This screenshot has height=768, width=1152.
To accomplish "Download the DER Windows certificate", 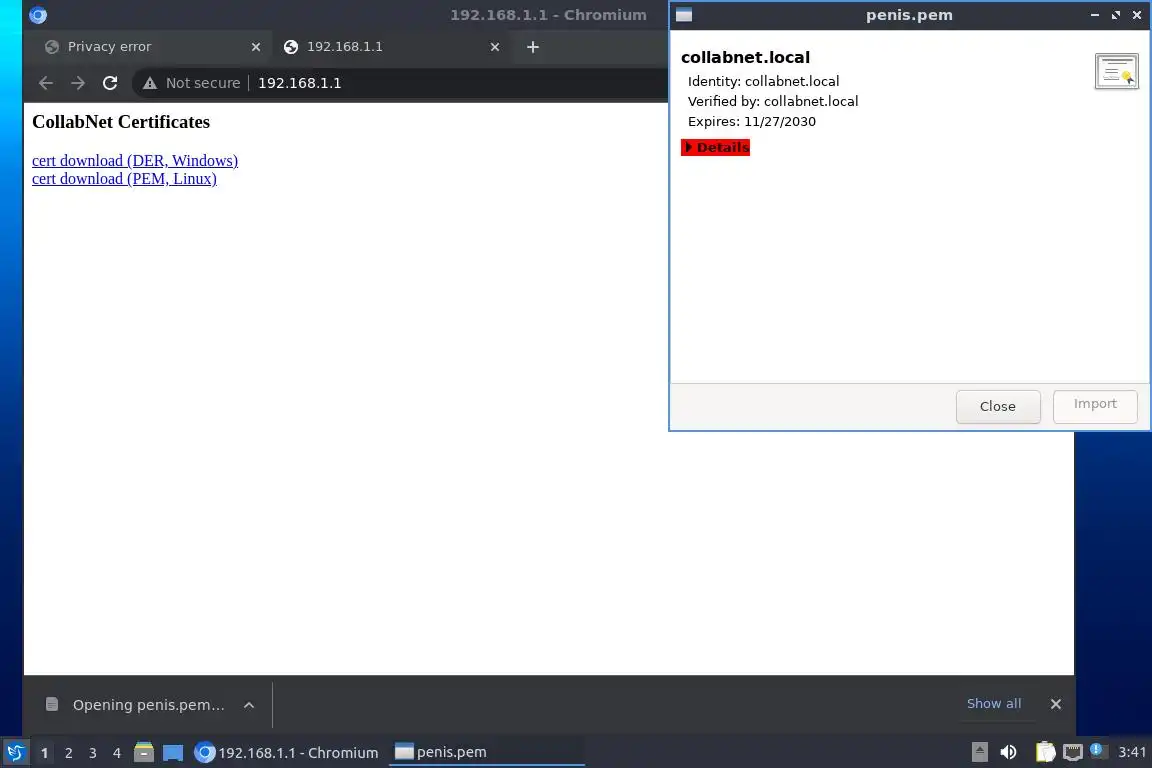I will 135,160.
